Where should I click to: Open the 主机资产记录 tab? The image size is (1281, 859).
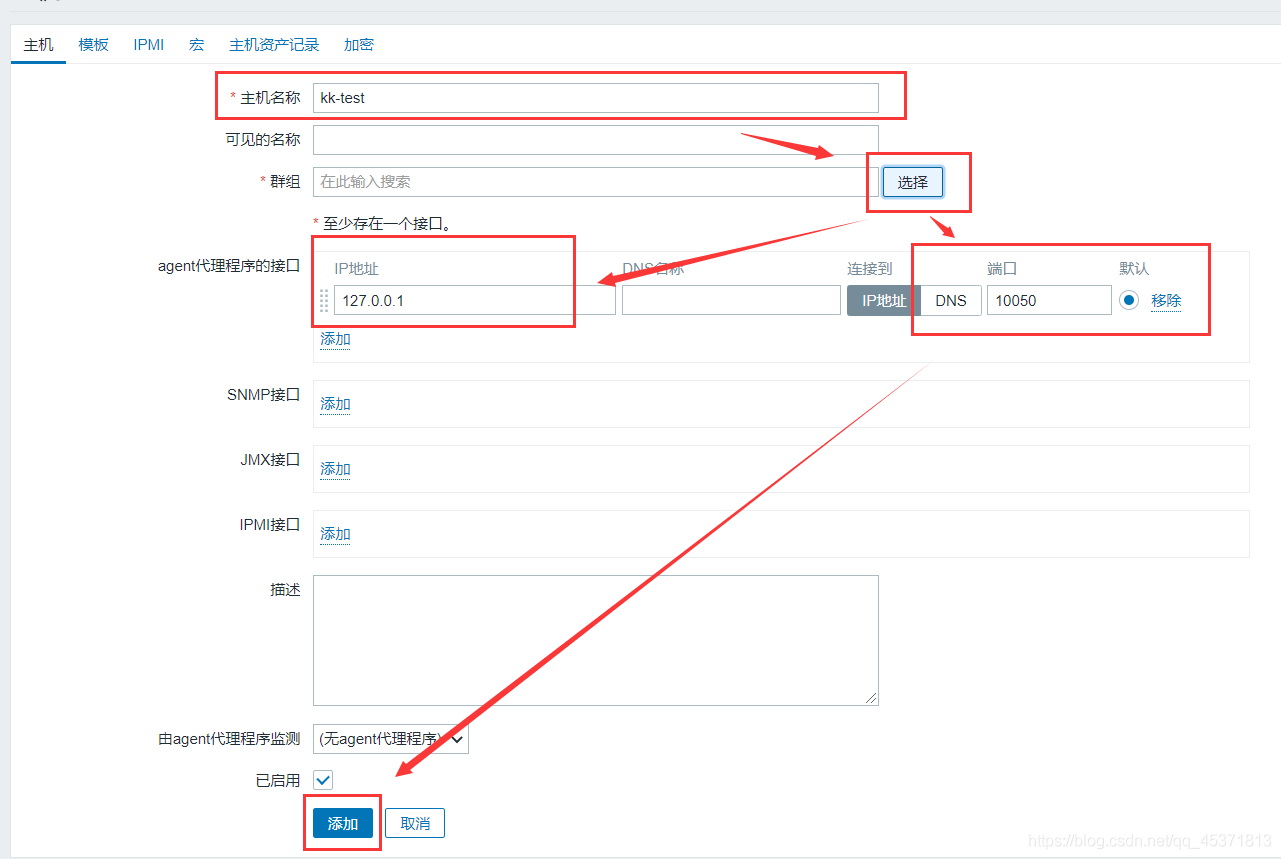click(x=274, y=45)
